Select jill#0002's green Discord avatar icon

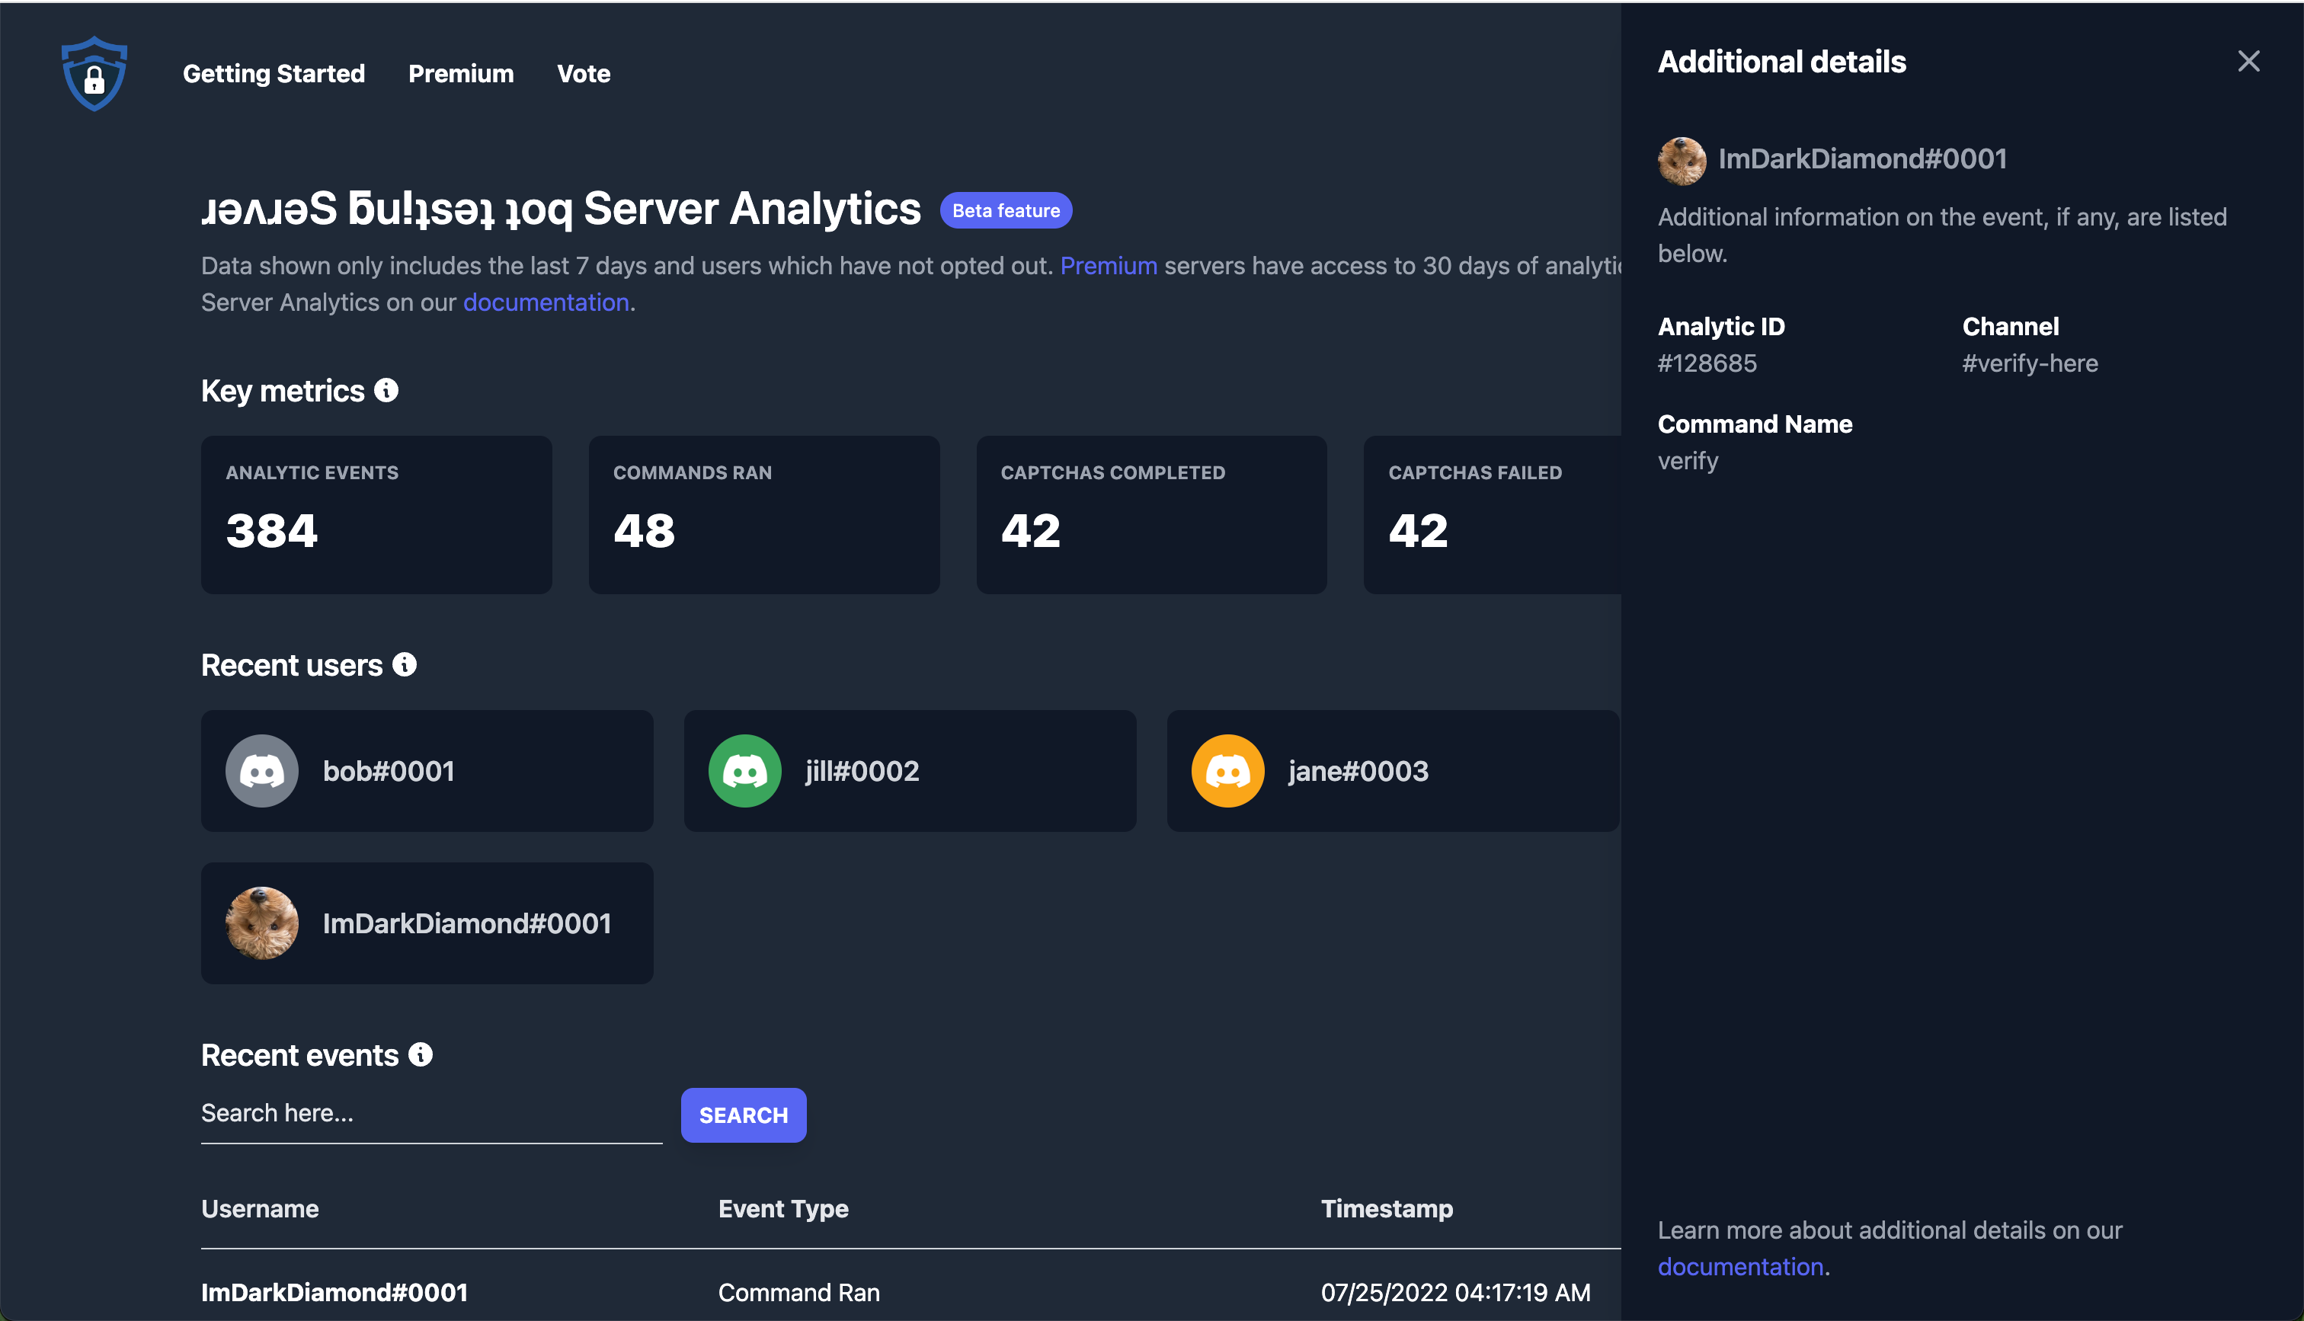(745, 770)
